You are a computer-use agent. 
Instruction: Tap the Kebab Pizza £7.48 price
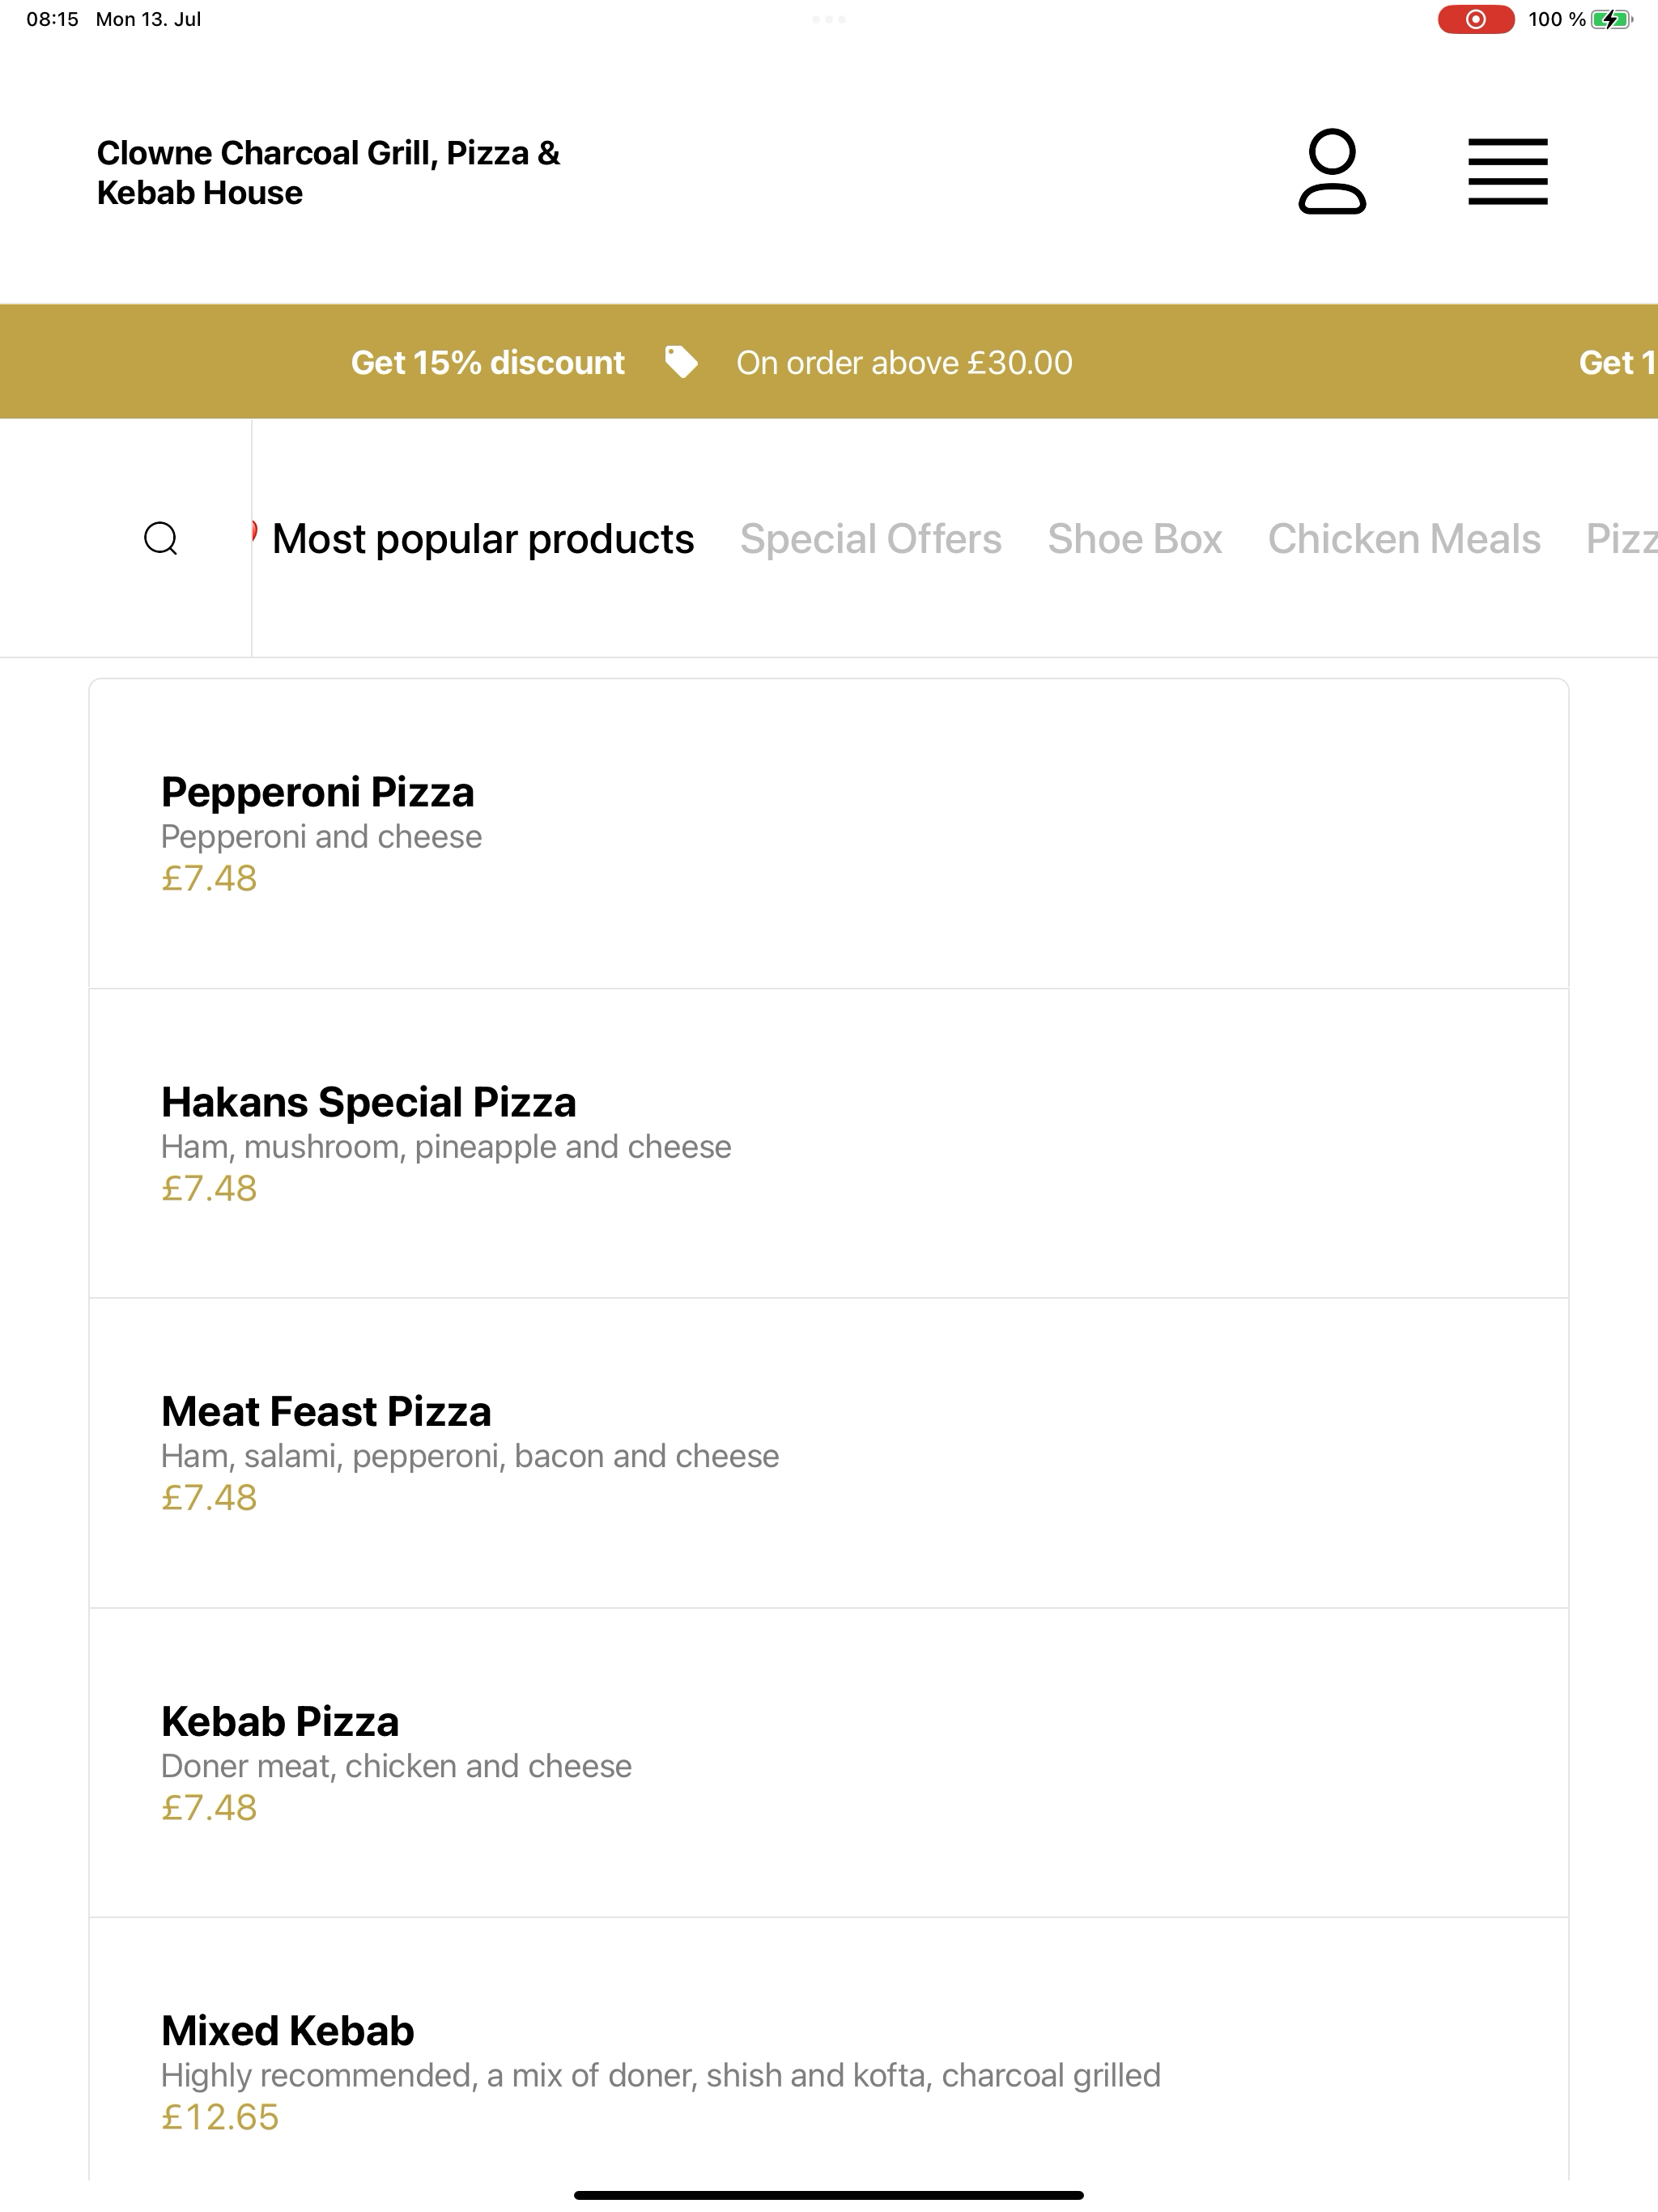coord(209,1807)
